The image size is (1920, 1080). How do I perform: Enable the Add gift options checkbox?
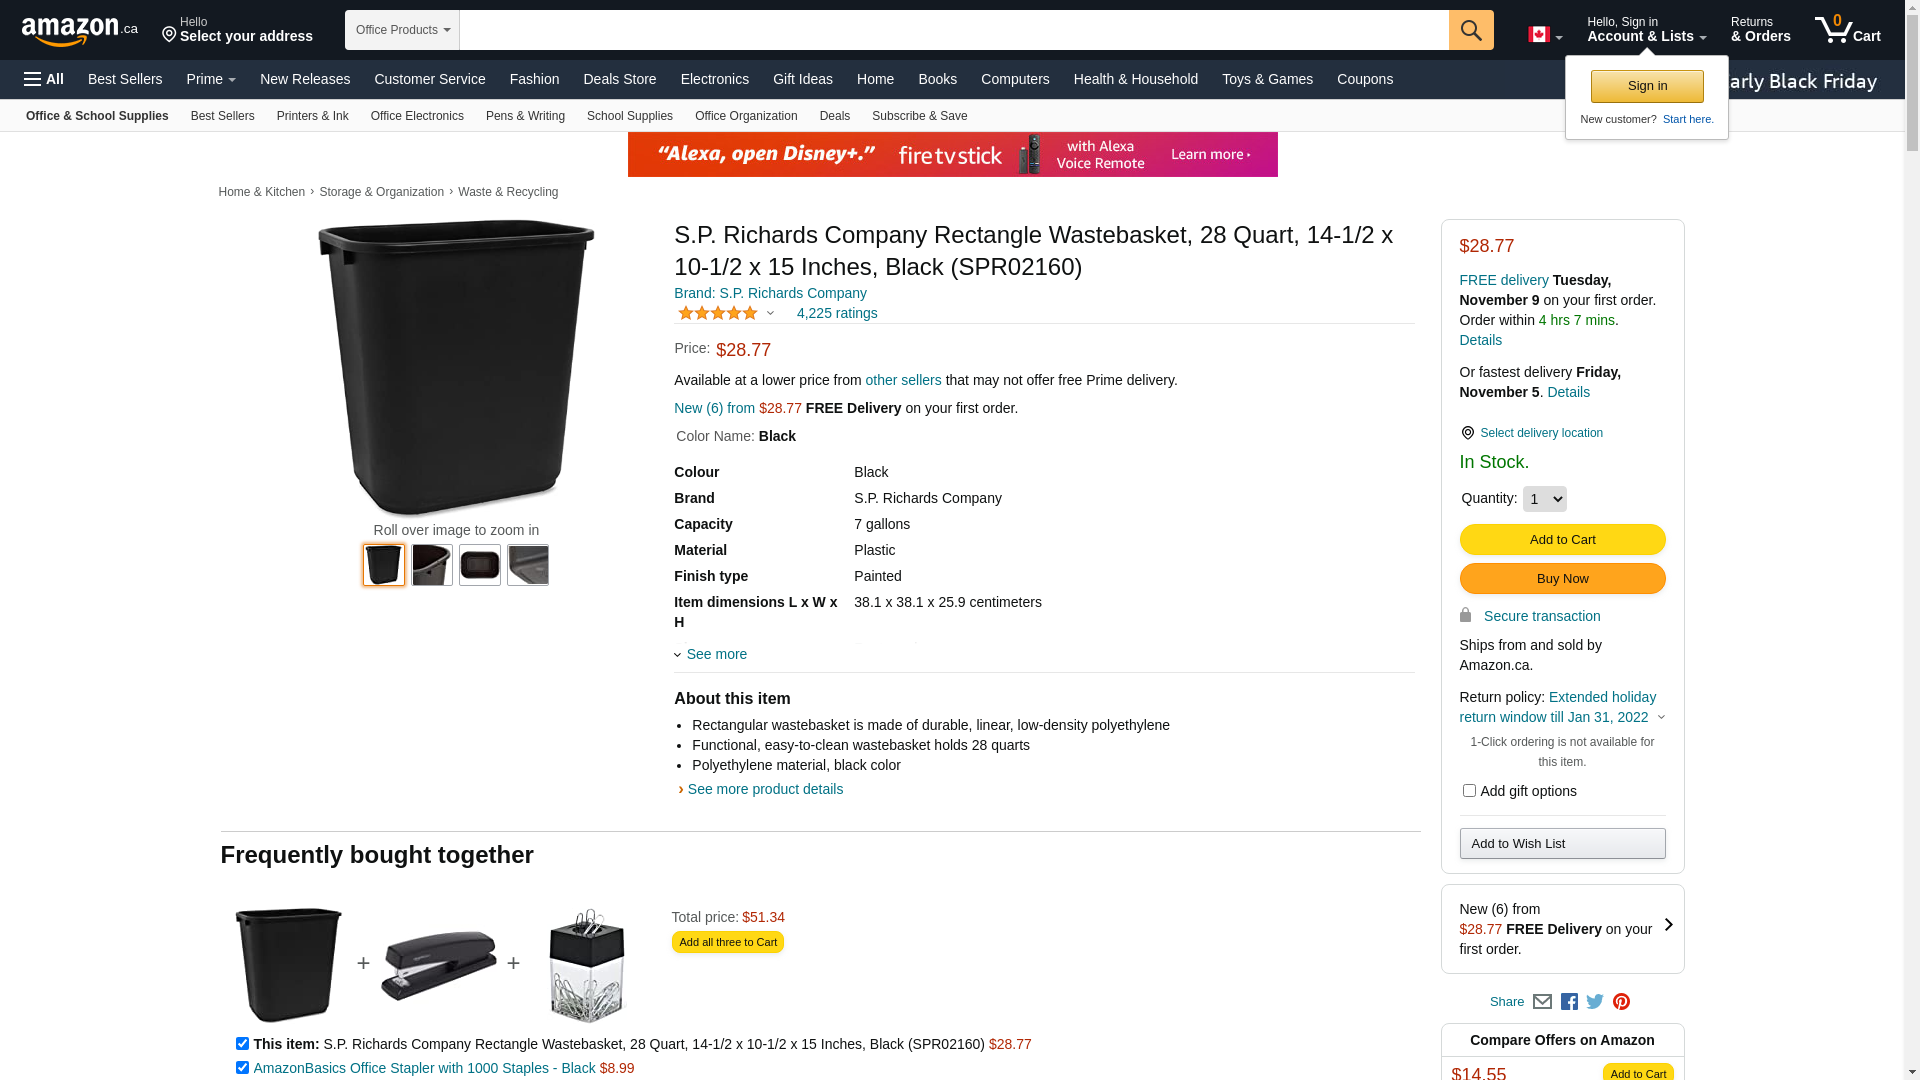point(1469,791)
